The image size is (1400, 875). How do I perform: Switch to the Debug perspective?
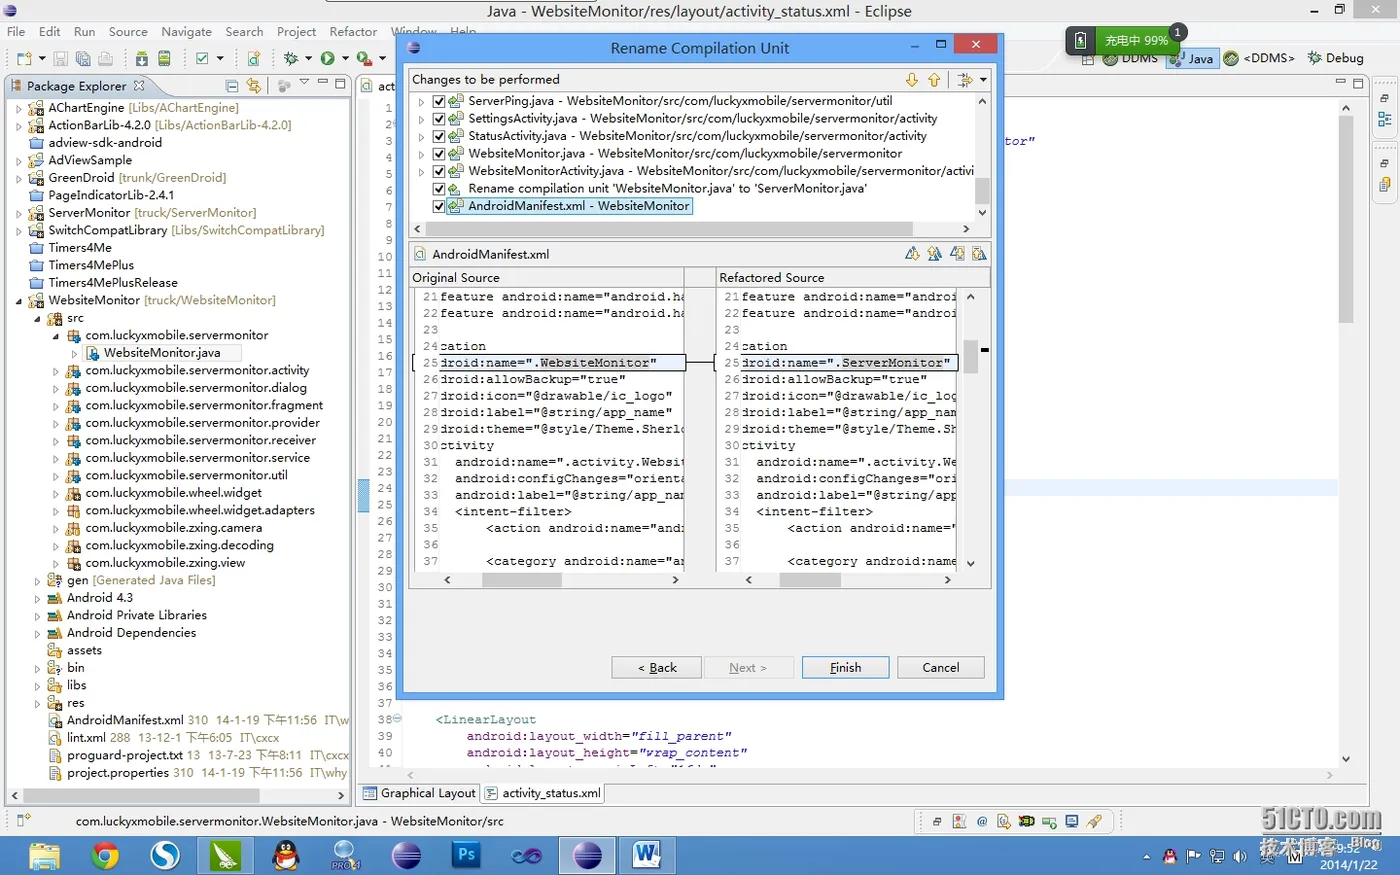click(1335, 58)
